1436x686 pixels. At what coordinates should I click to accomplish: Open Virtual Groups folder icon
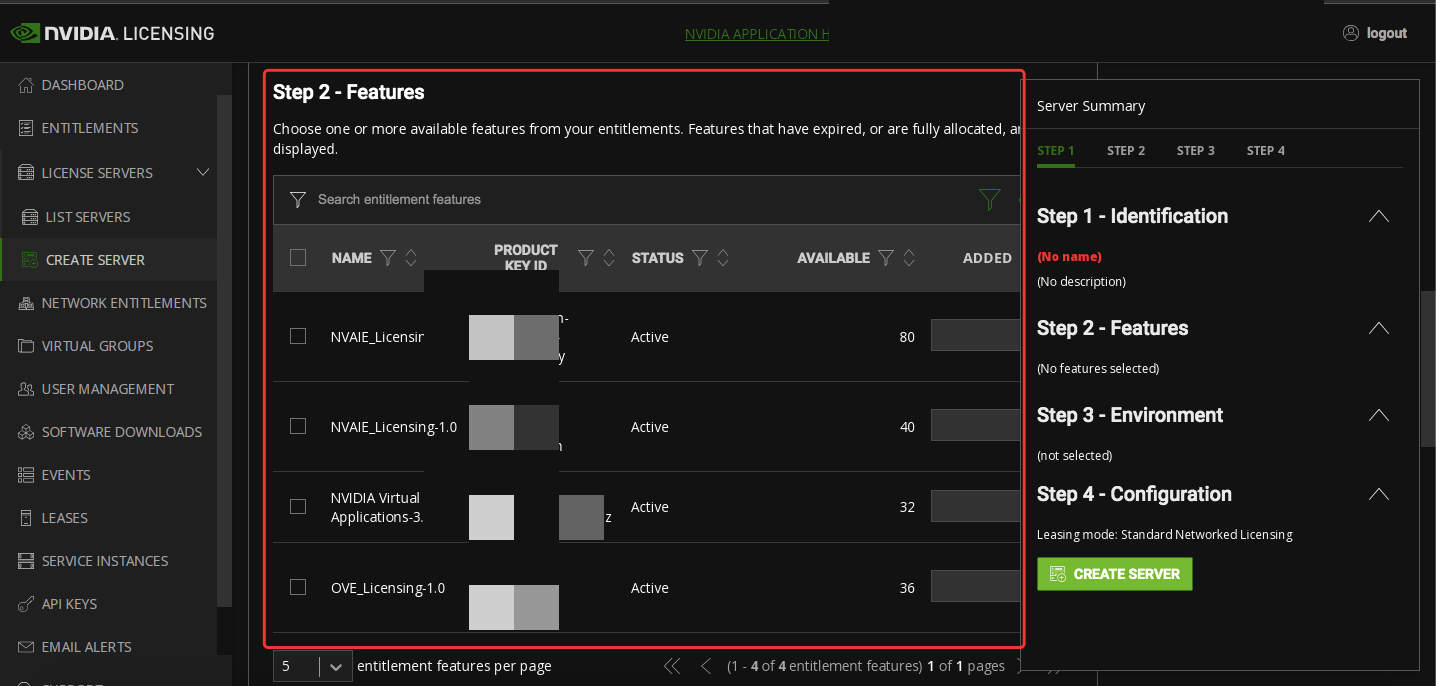coord(26,346)
